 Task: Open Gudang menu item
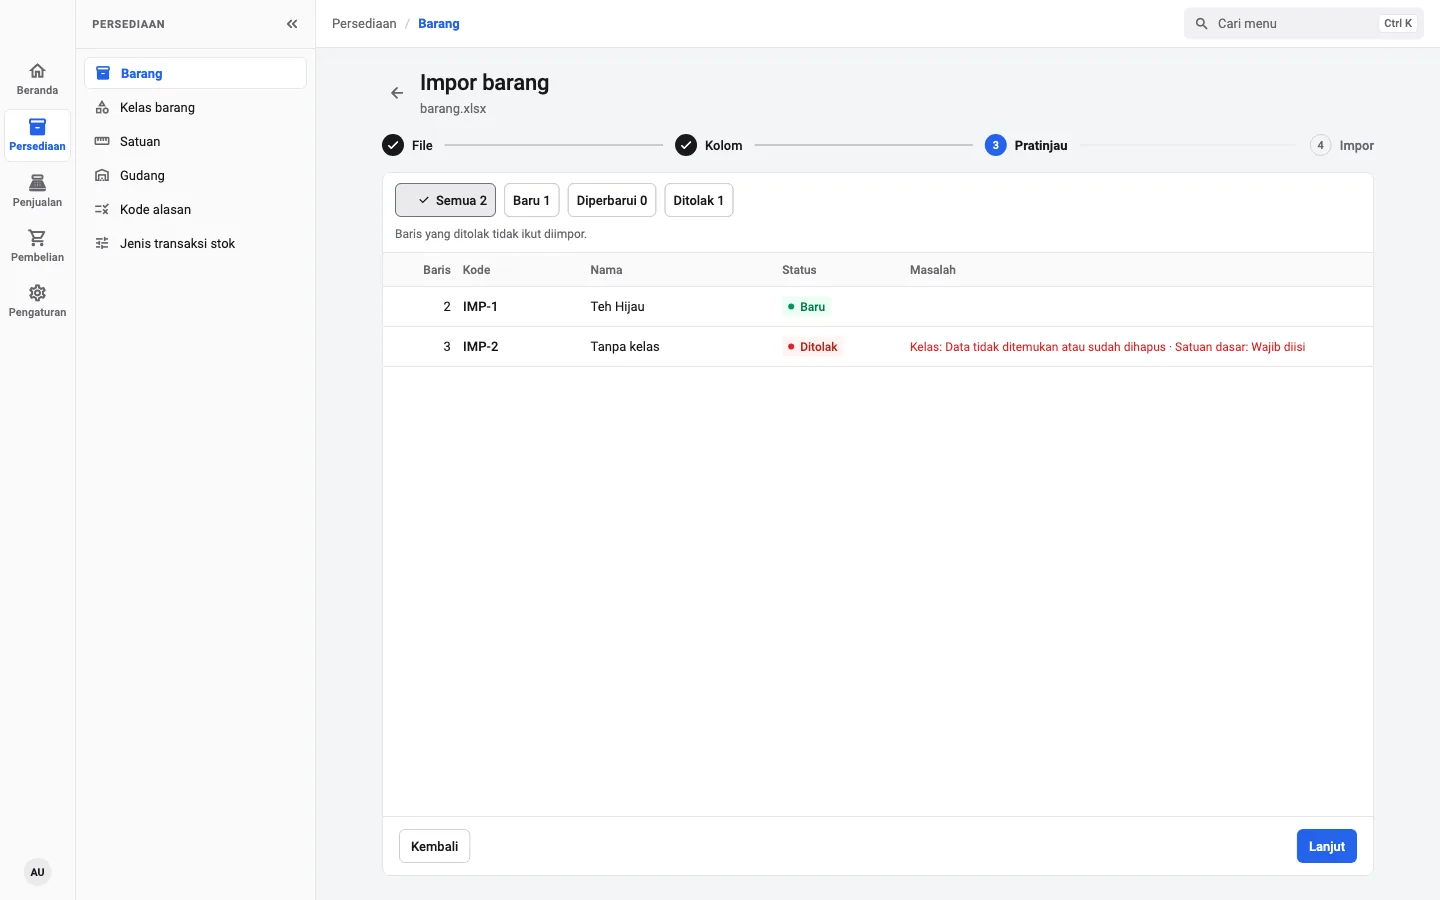tap(195, 176)
